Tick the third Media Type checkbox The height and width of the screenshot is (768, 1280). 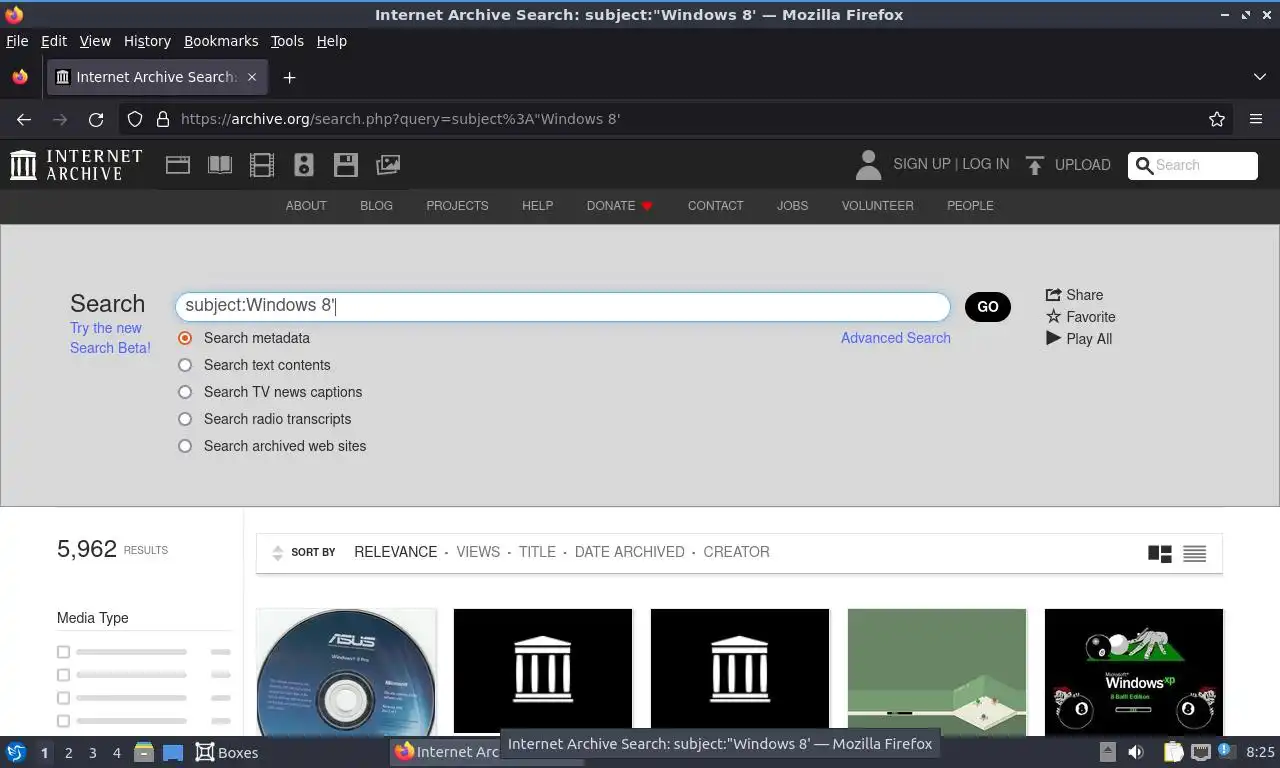[63, 698]
